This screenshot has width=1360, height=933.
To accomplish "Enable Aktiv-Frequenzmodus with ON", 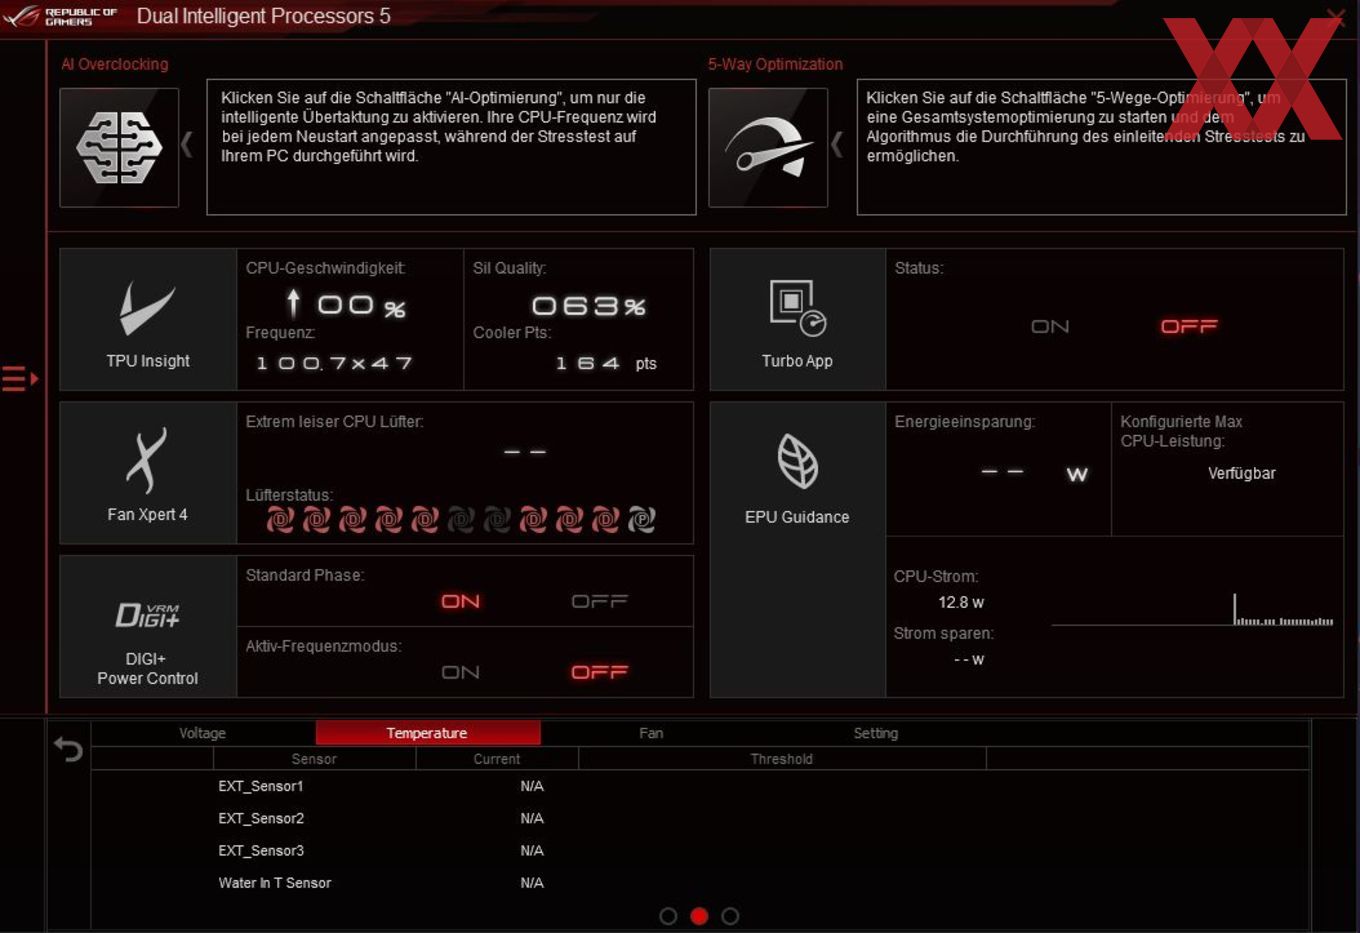I will pyautogui.click(x=461, y=672).
